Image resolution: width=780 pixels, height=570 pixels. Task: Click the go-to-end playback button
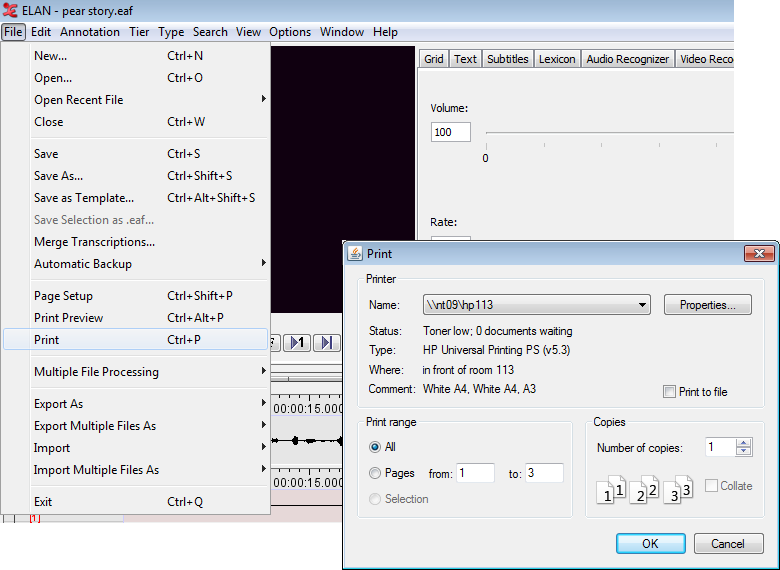point(327,342)
